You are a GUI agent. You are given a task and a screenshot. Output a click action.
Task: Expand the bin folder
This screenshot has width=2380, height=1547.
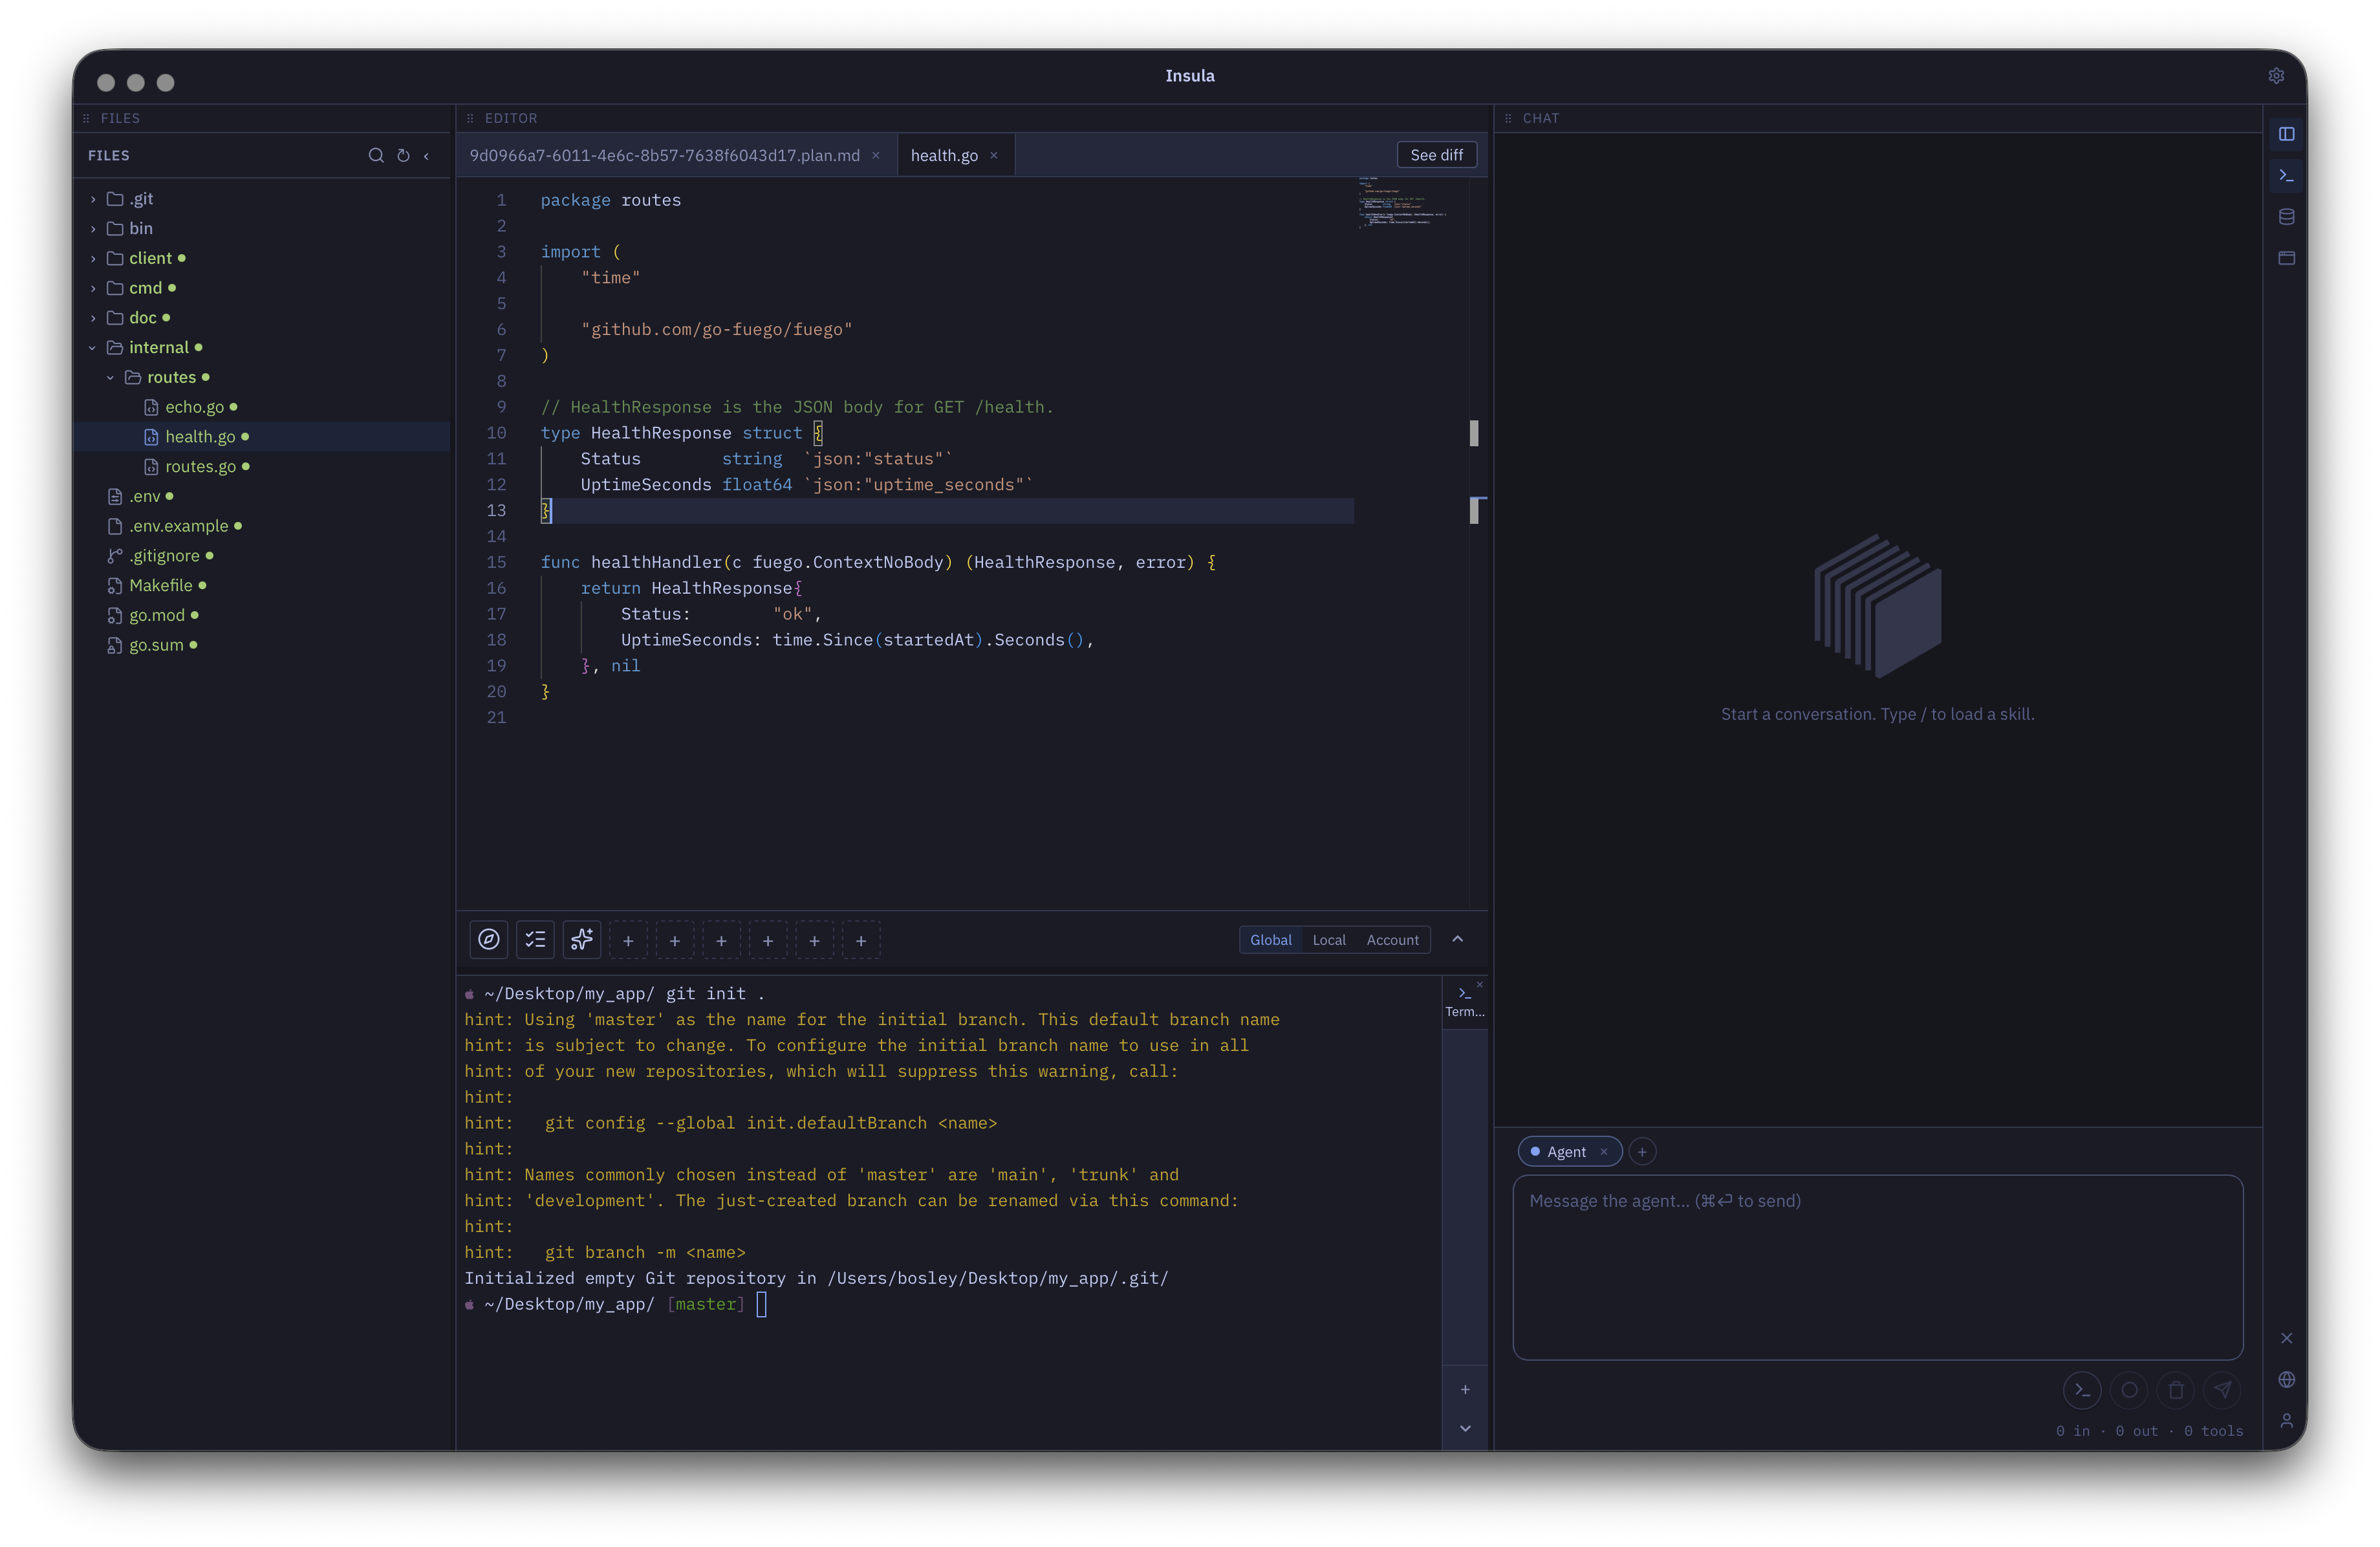(262, 228)
